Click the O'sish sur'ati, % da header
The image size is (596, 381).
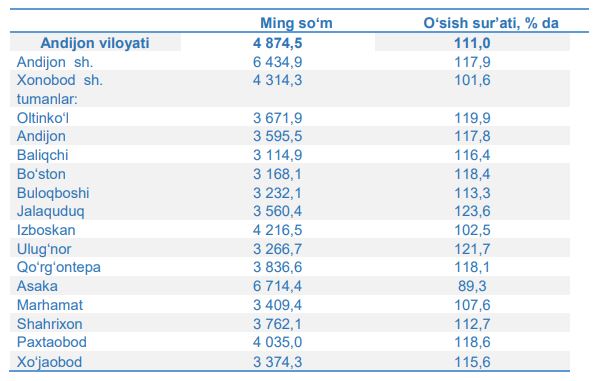click(491, 23)
